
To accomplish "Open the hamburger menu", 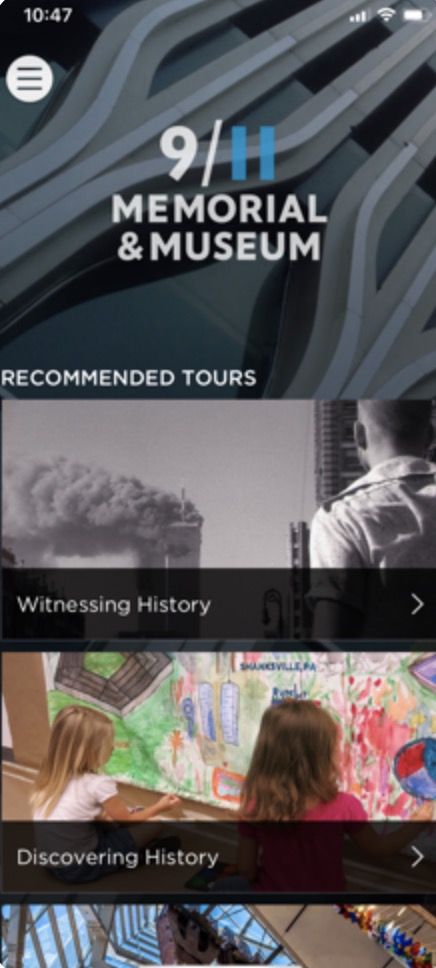I will coord(29,78).
